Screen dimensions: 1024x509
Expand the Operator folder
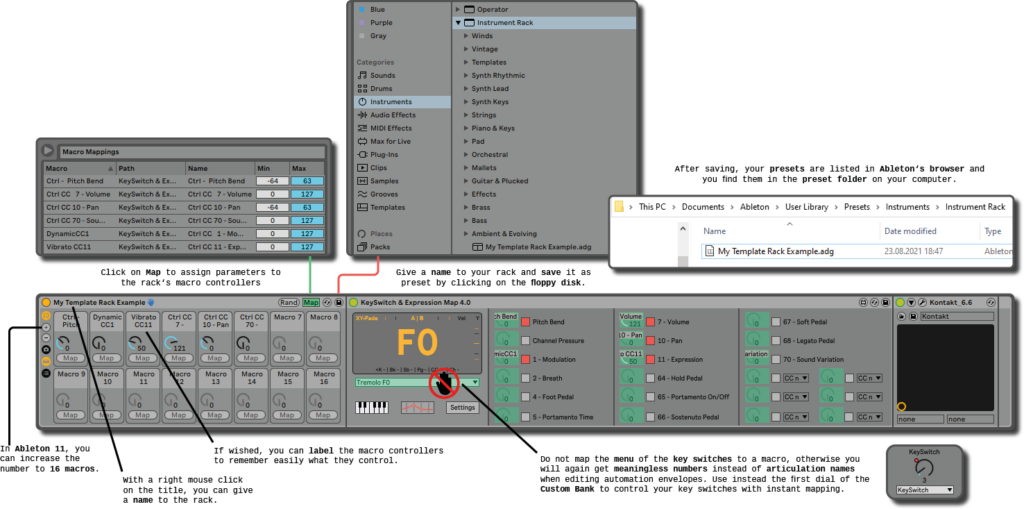coord(458,9)
